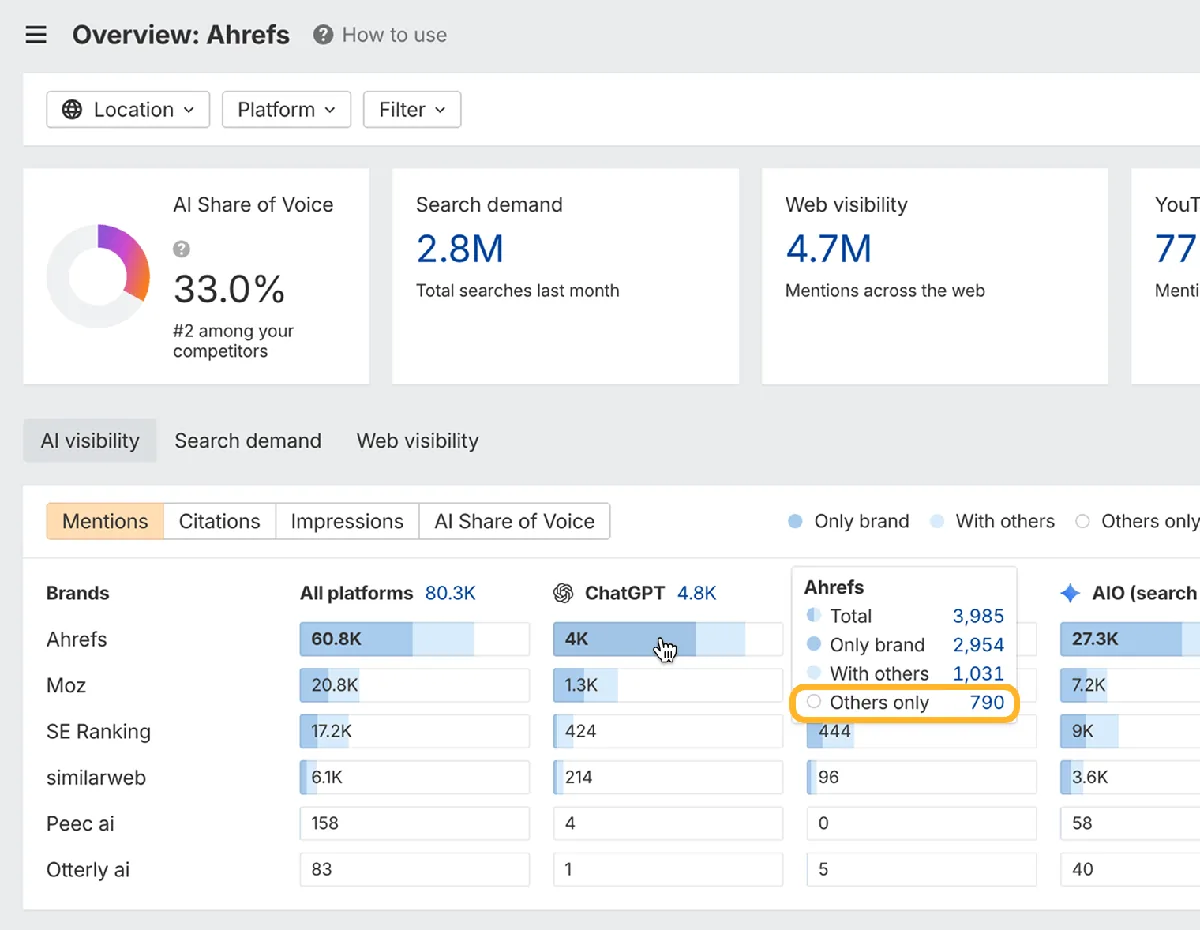
Task: Switch to the Web visibility tab
Action: click(x=418, y=441)
